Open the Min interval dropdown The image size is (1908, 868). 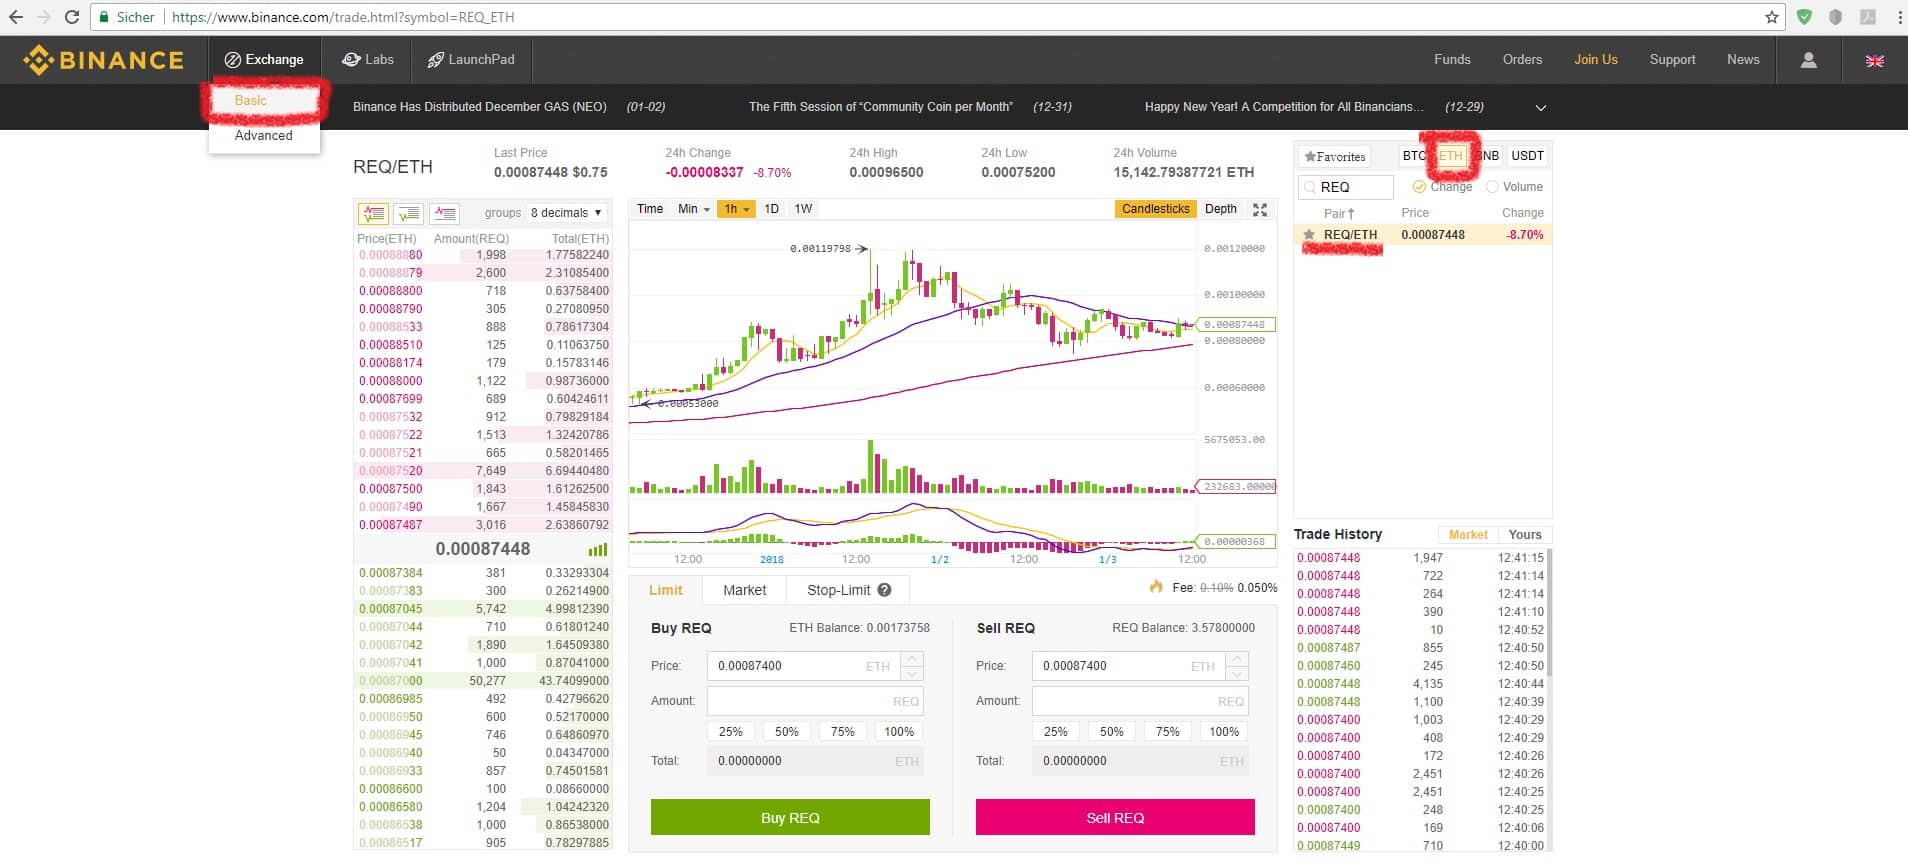pyautogui.click(x=694, y=209)
